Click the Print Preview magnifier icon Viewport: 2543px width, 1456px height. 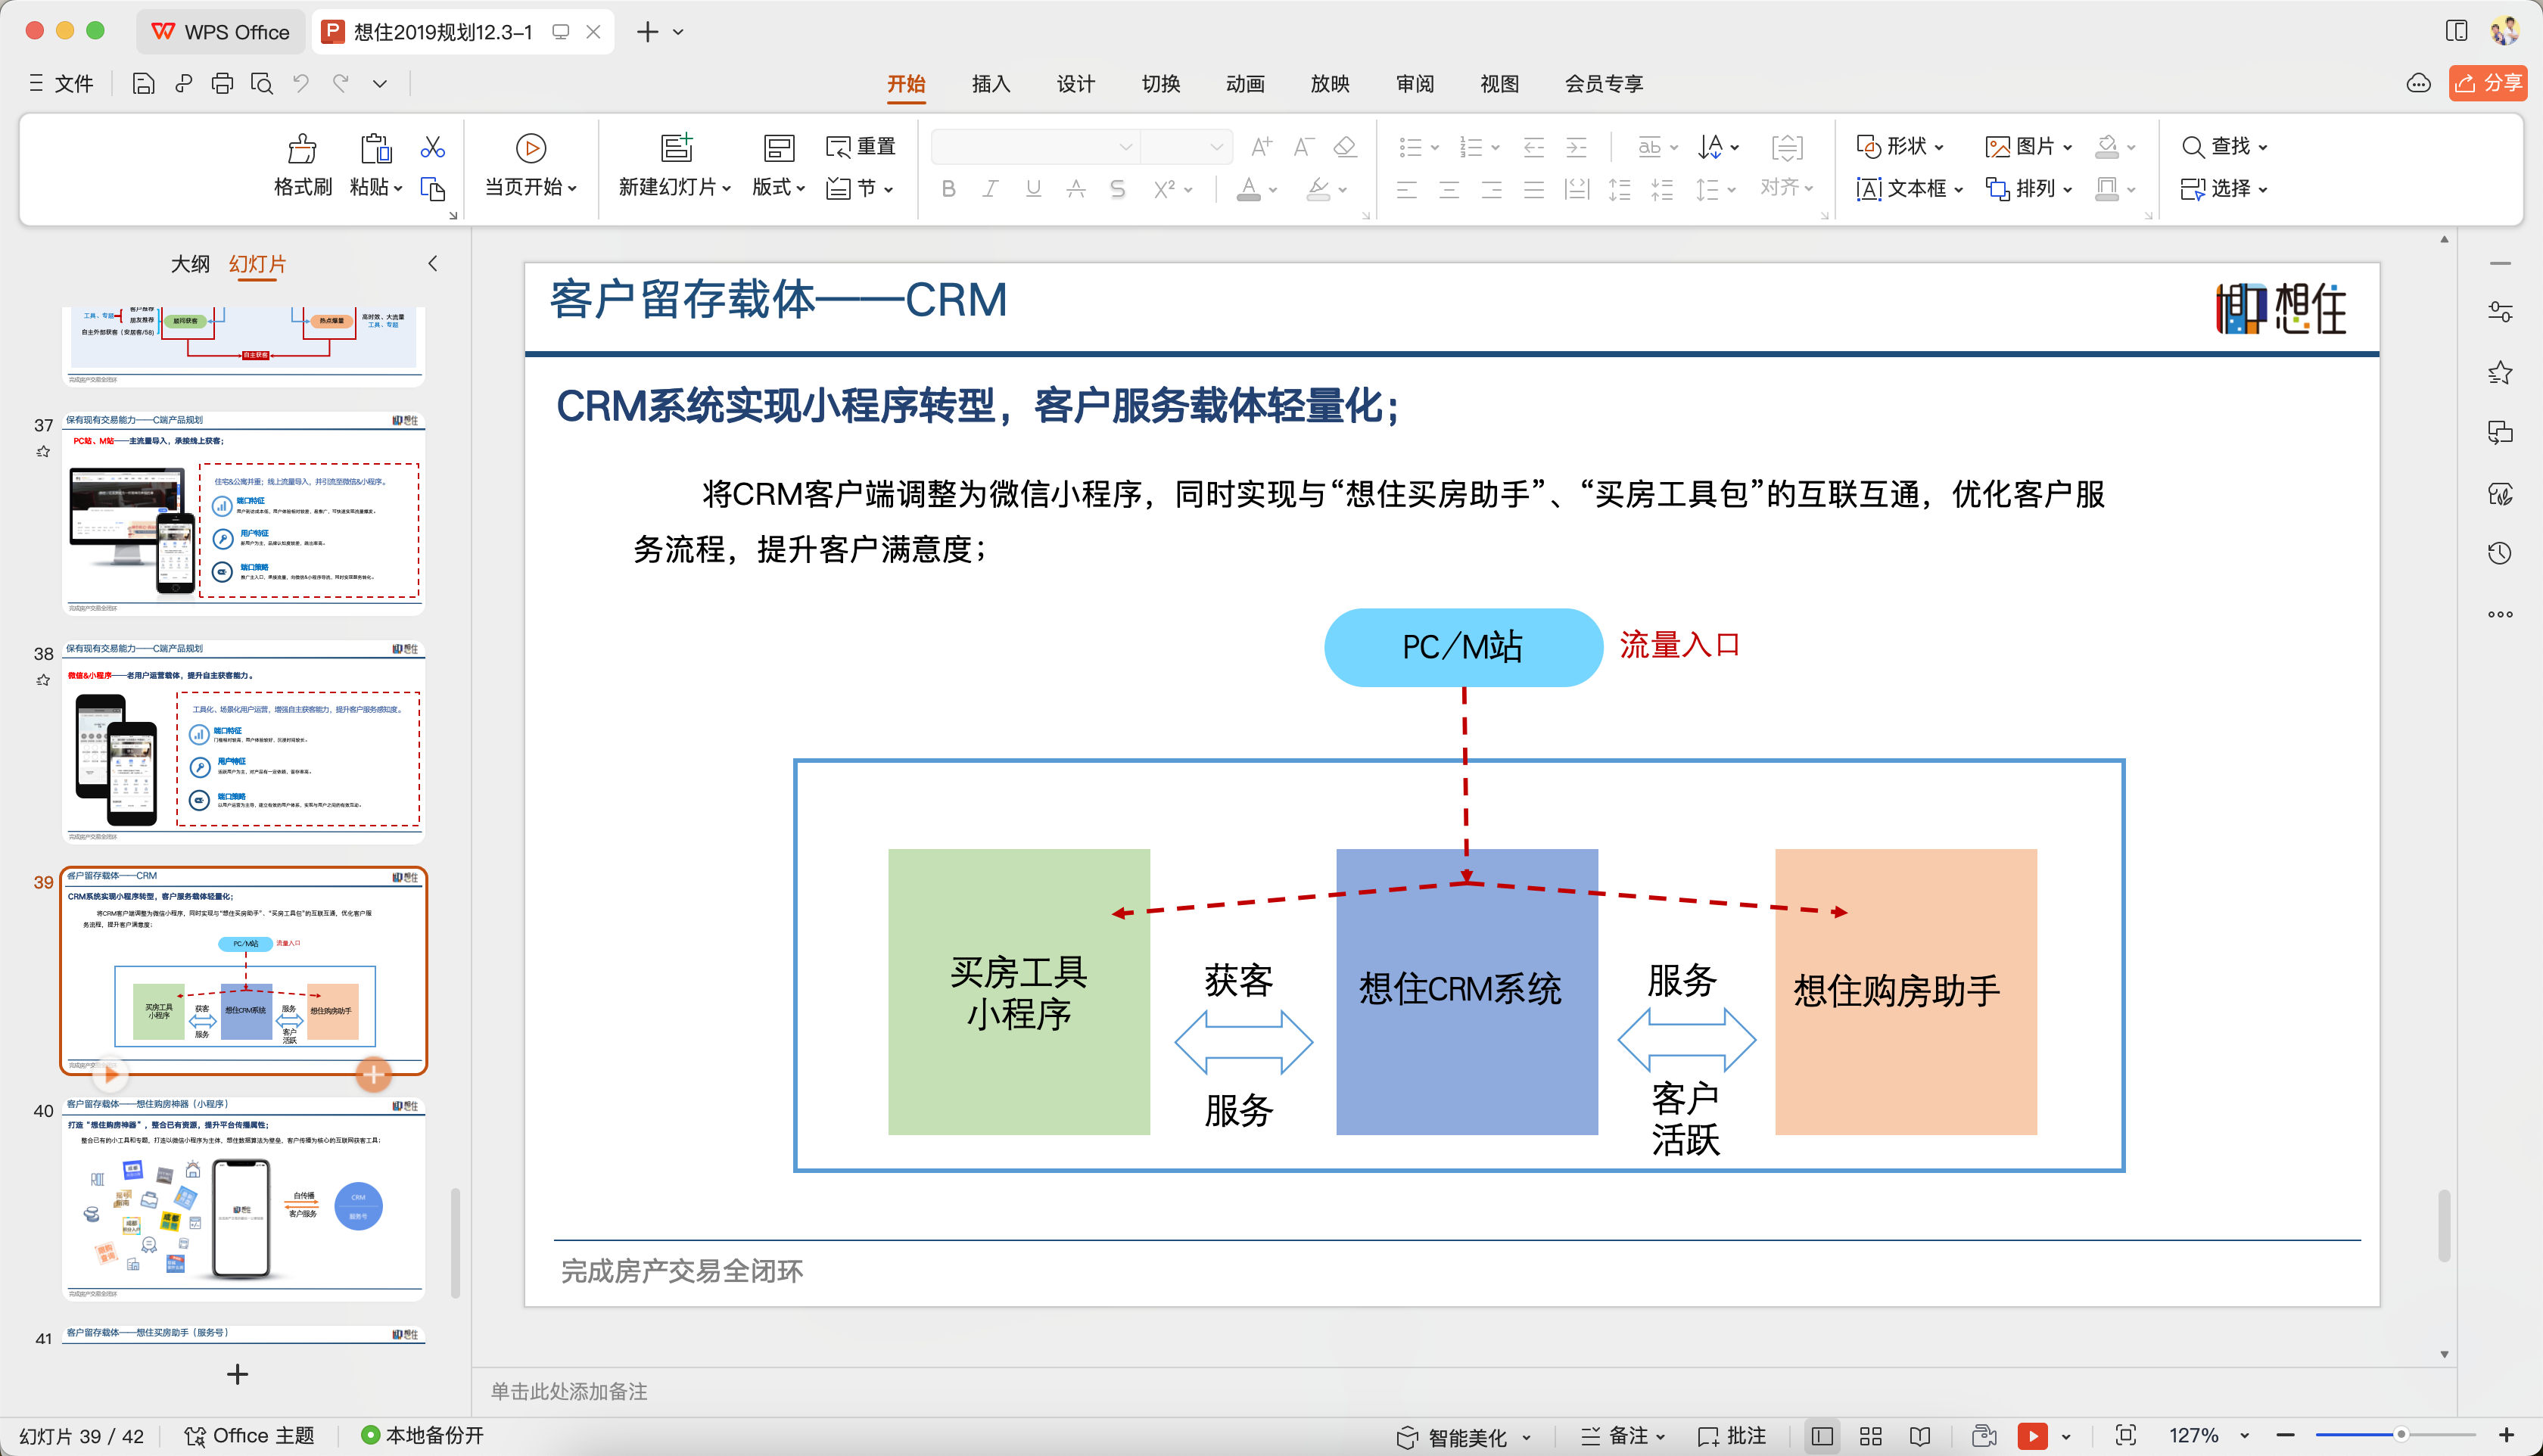point(262,83)
